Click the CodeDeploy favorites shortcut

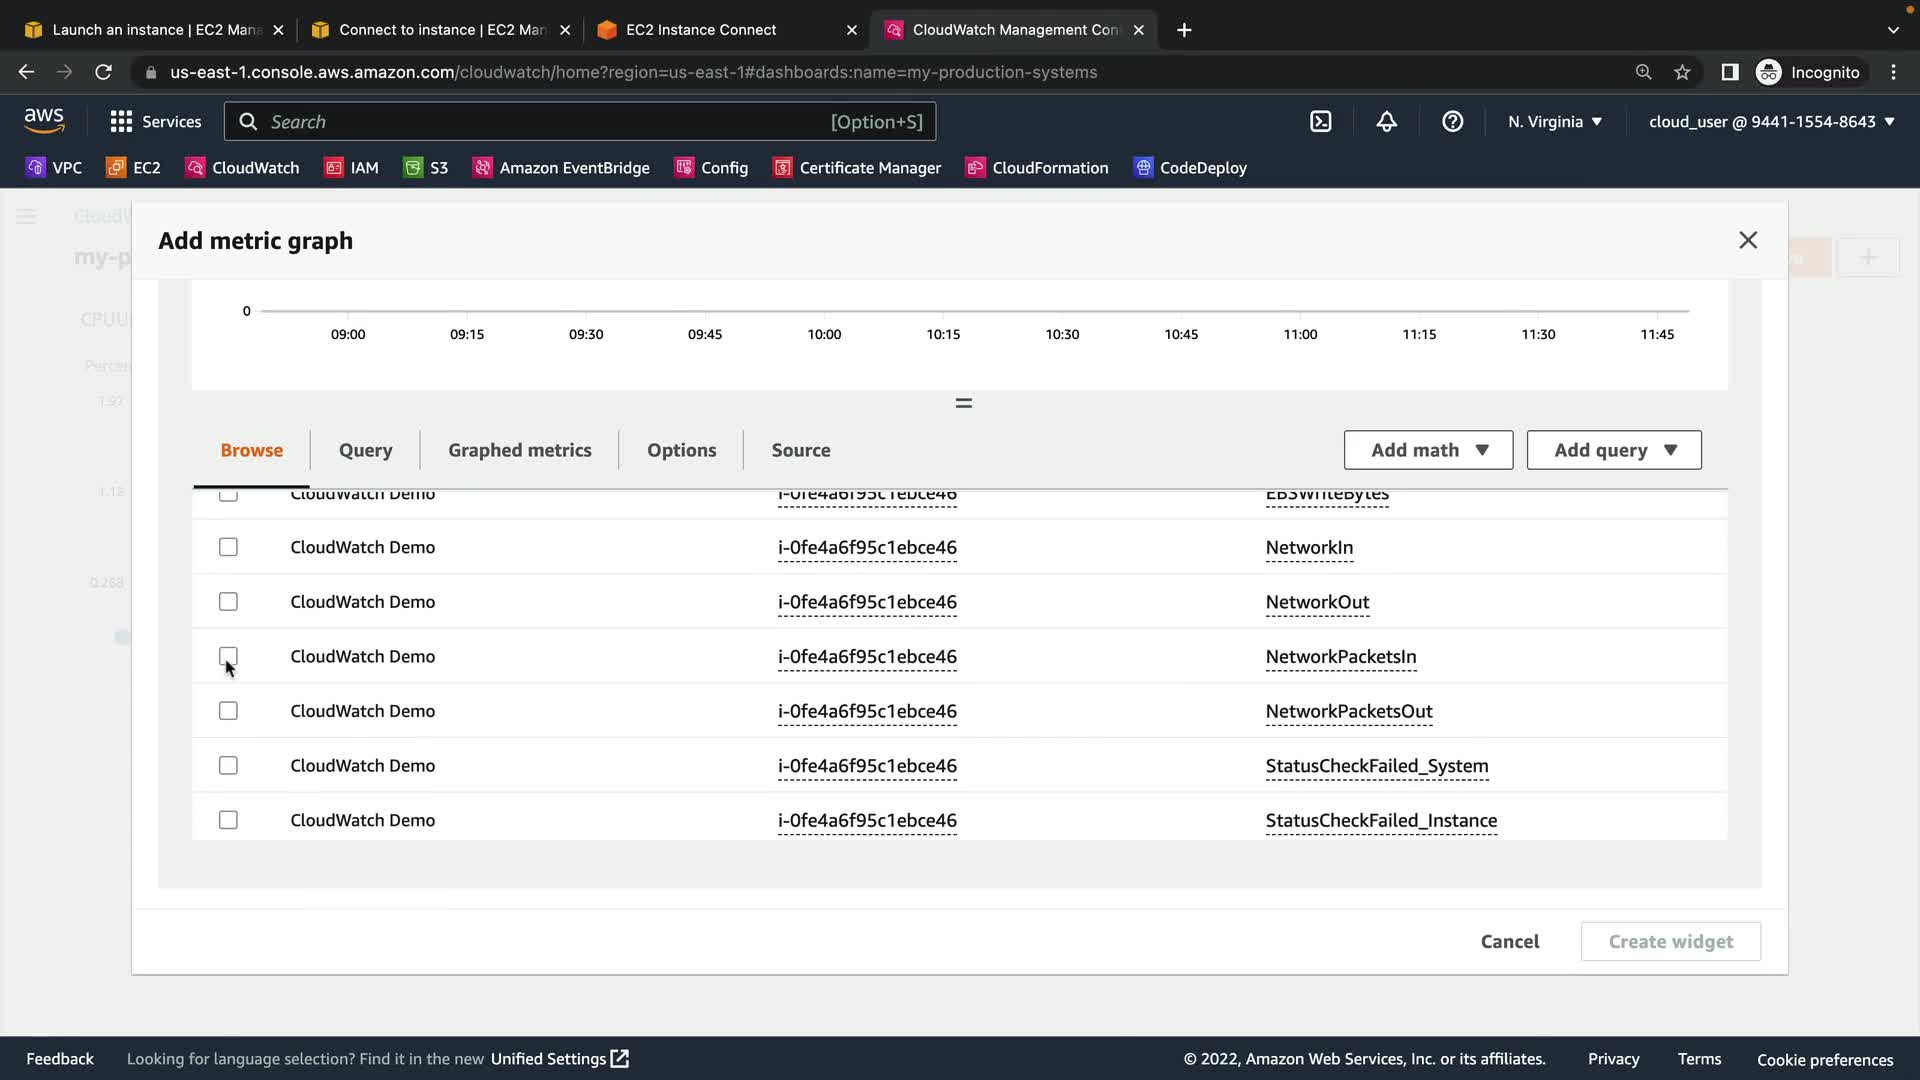tap(1190, 168)
